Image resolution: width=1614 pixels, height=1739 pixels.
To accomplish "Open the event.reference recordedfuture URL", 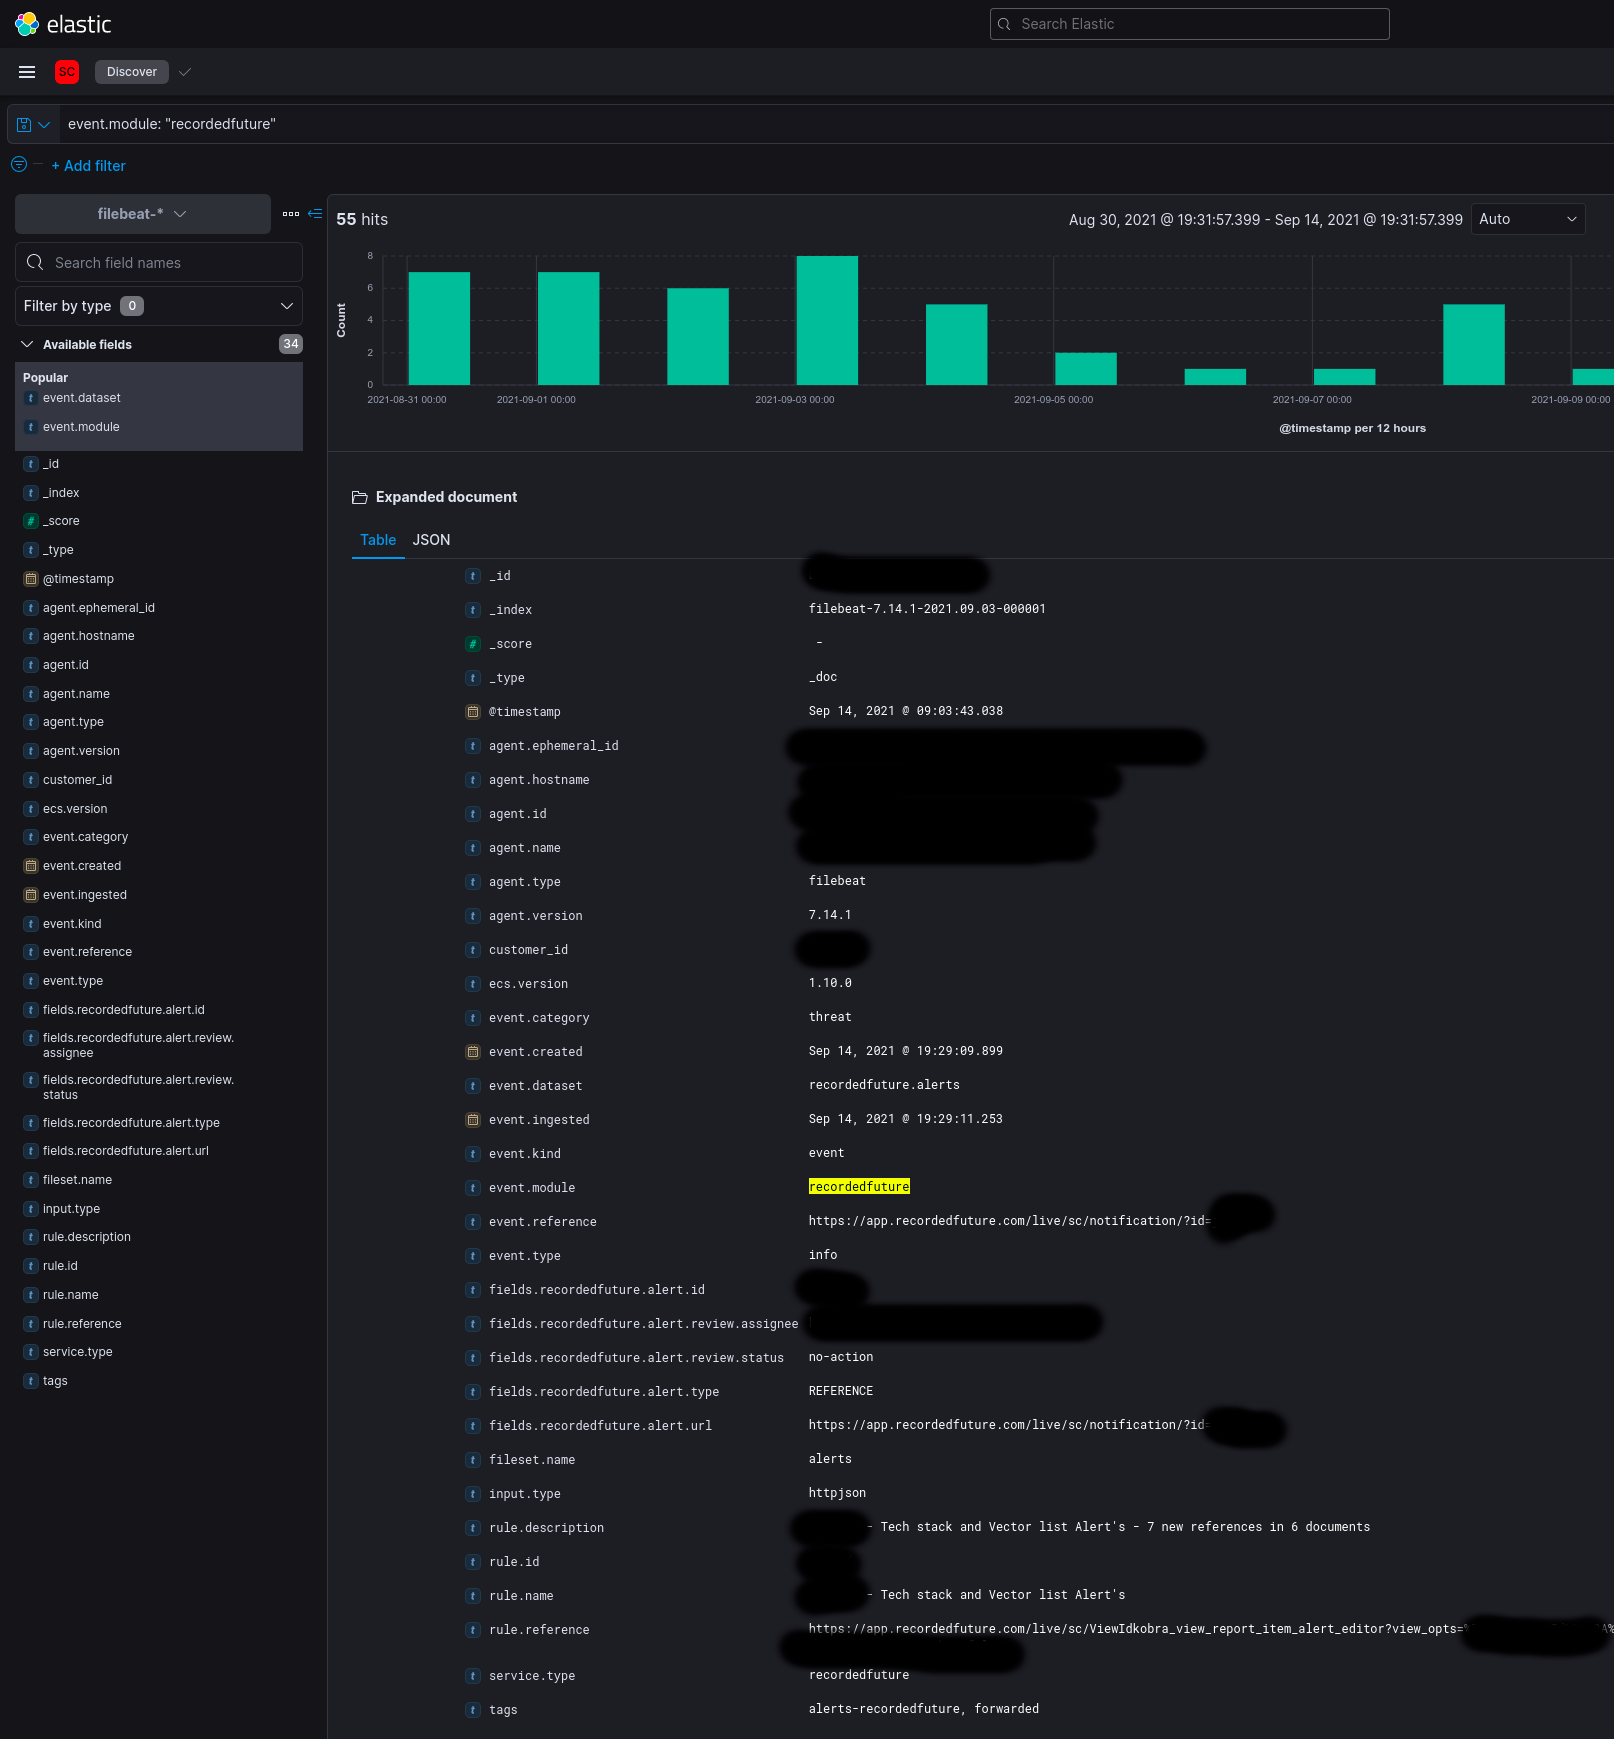I will coord(1009,1221).
